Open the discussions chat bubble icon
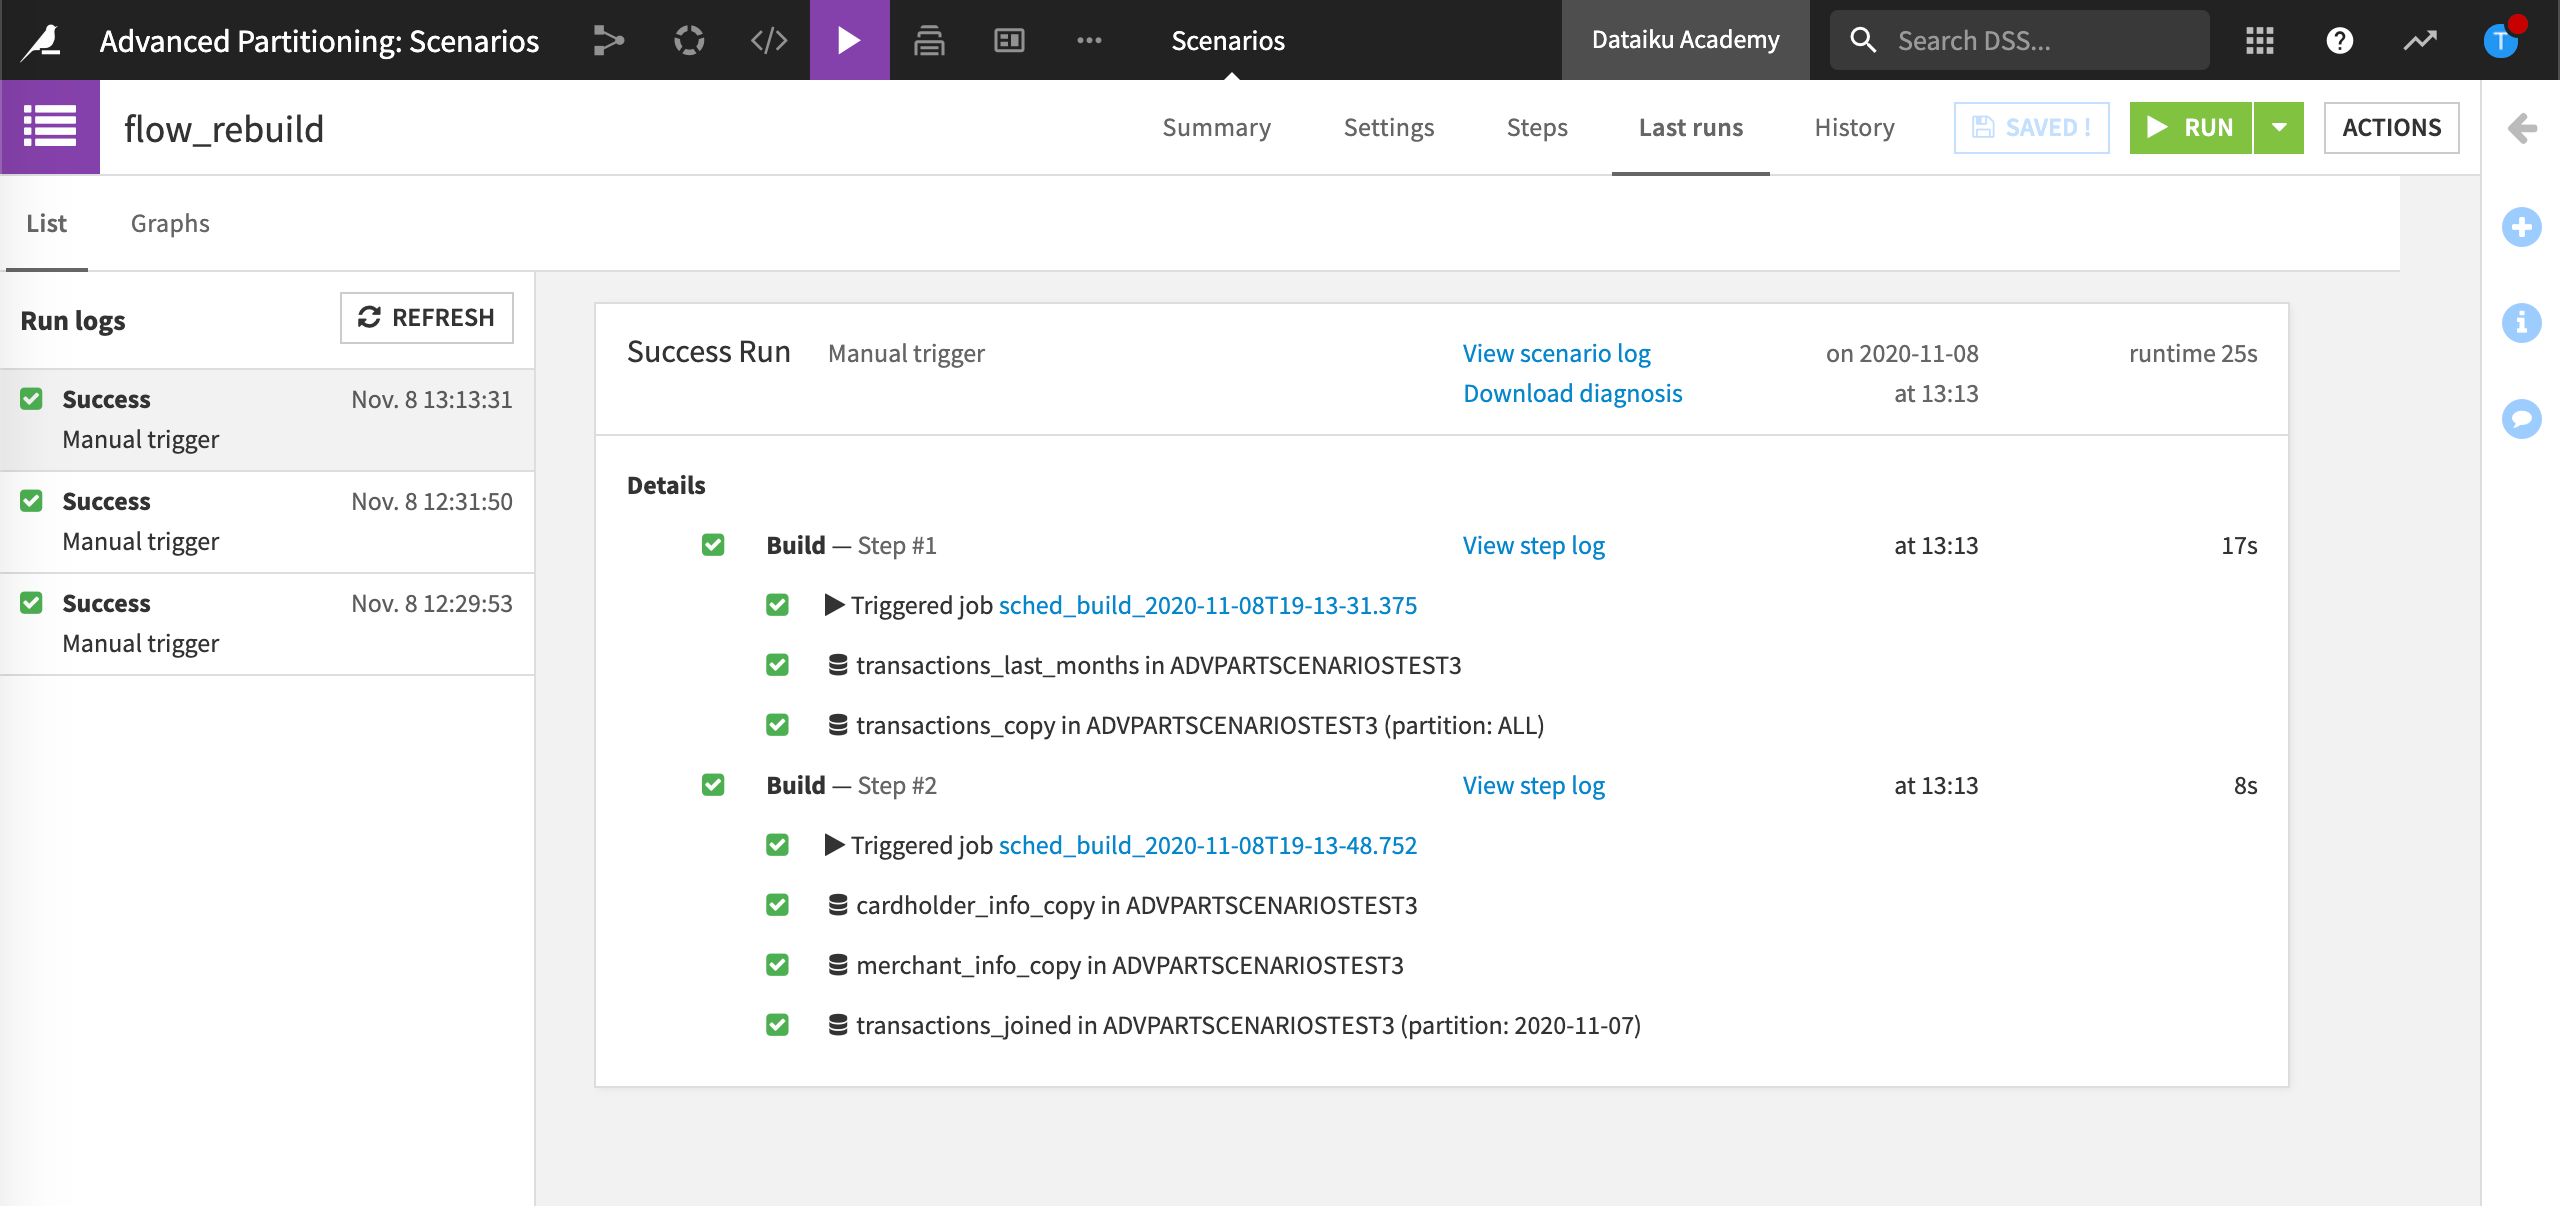2560x1206 pixels. pos(2521,419)
